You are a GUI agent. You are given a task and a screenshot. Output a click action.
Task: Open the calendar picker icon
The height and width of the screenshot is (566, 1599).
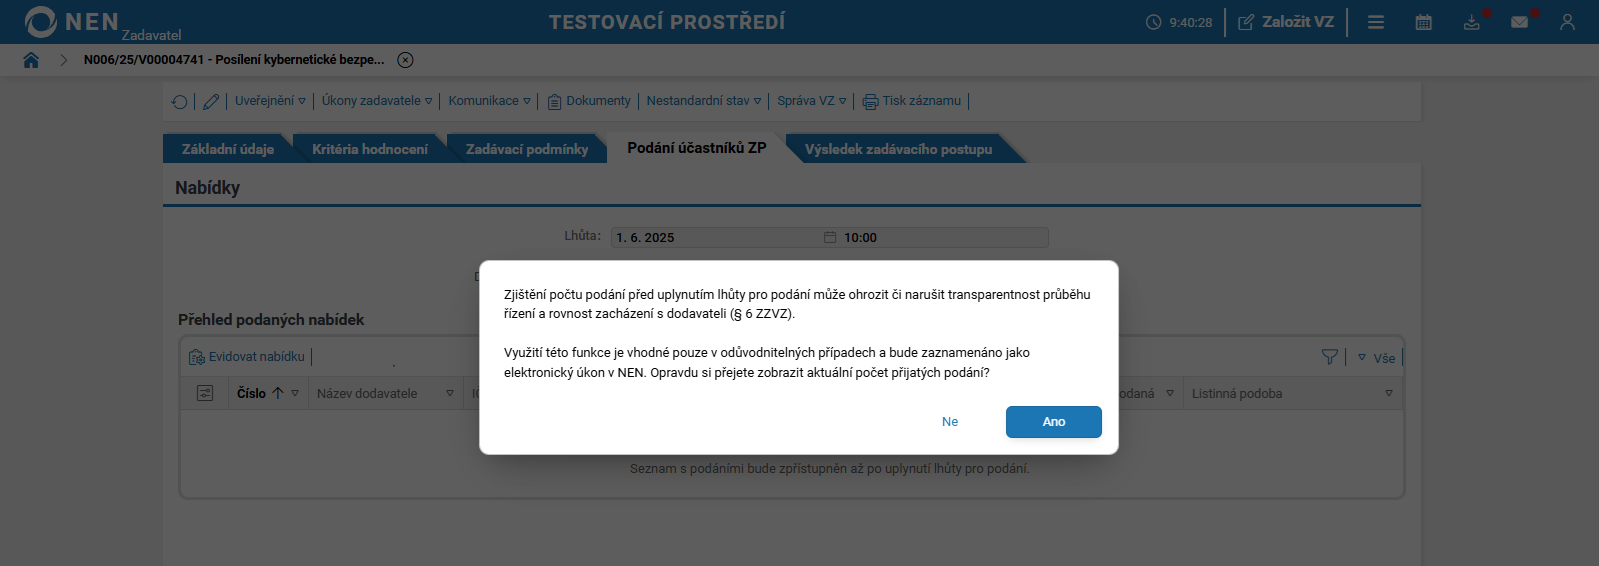click(830, 237)
